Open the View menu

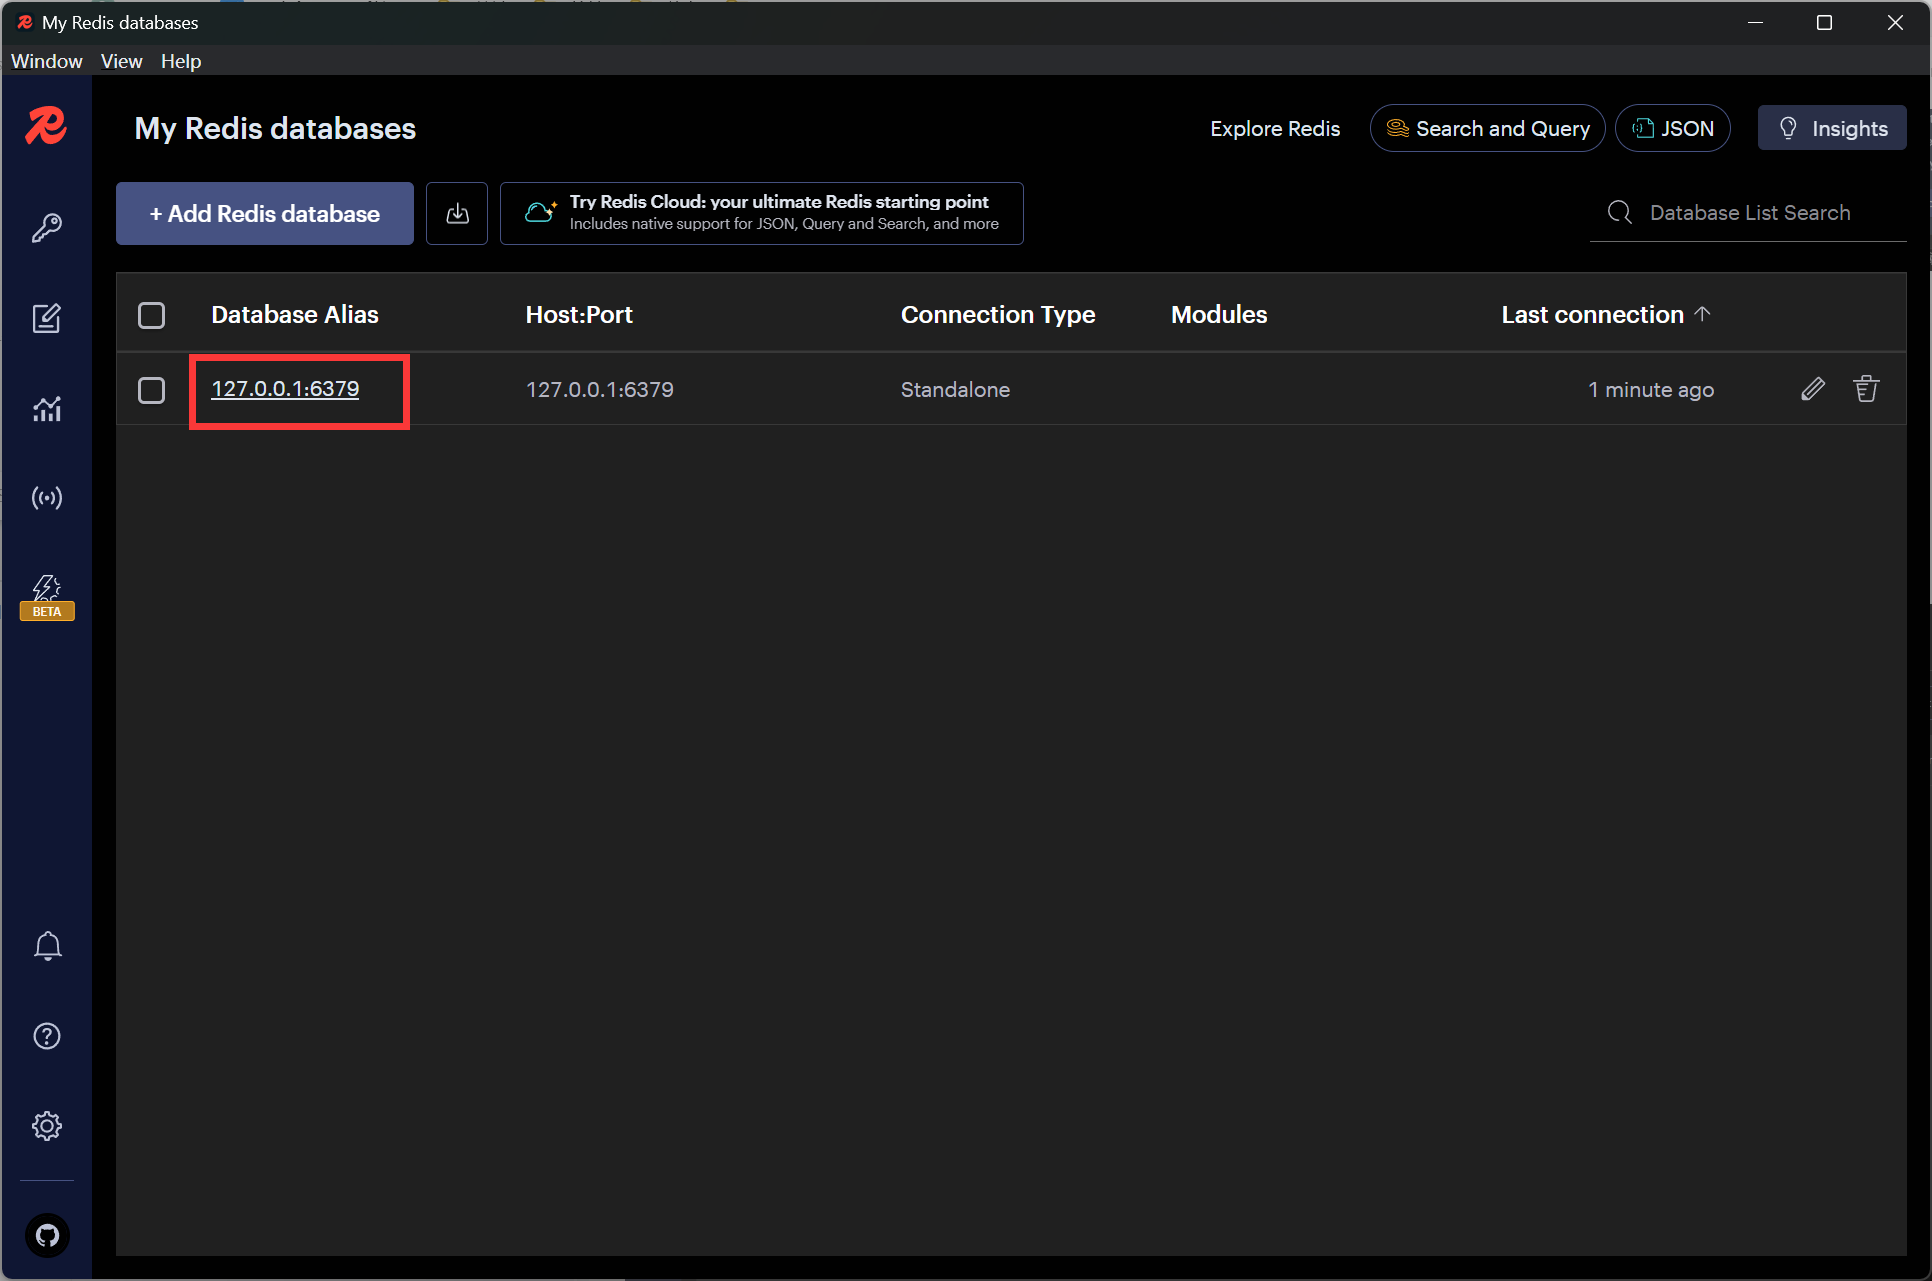[121, 61]
